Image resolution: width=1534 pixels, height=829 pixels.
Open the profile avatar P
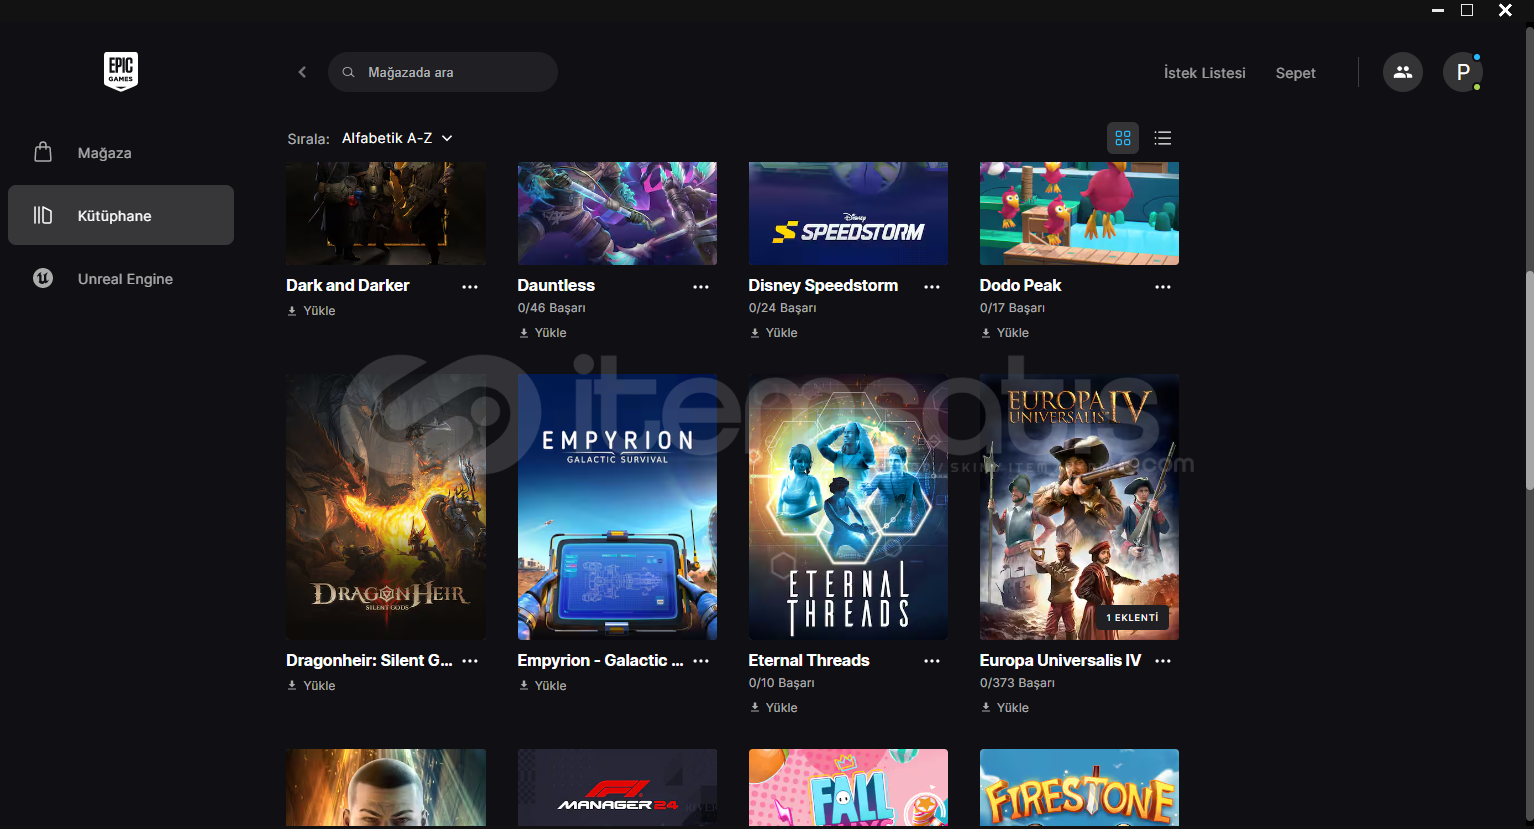1463,72
